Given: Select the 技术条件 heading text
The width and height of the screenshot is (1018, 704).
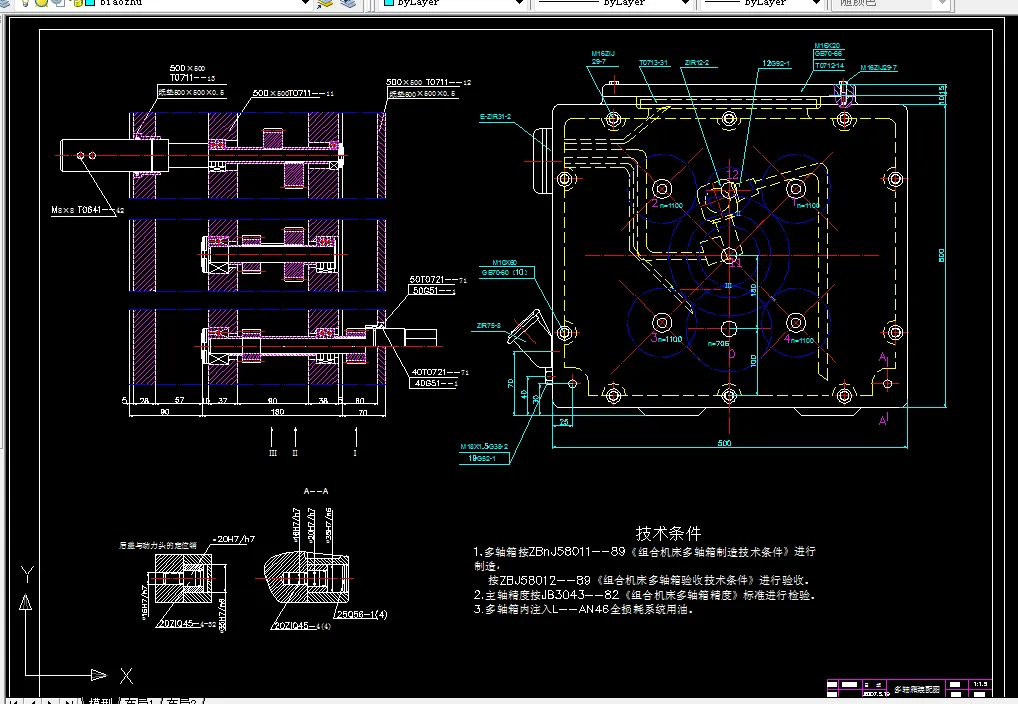Looking at the screenshot, I should pyautogui.click(x=668, y=533).
